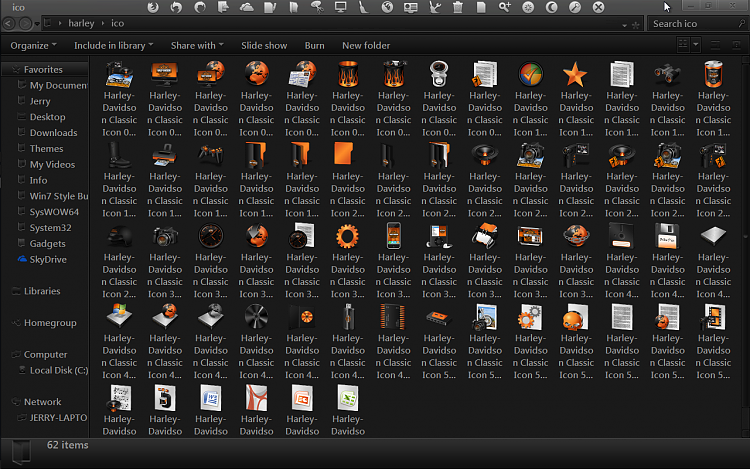Screen dimensions: 750x469
Task: Create a New folder
Action: point(366,45)
